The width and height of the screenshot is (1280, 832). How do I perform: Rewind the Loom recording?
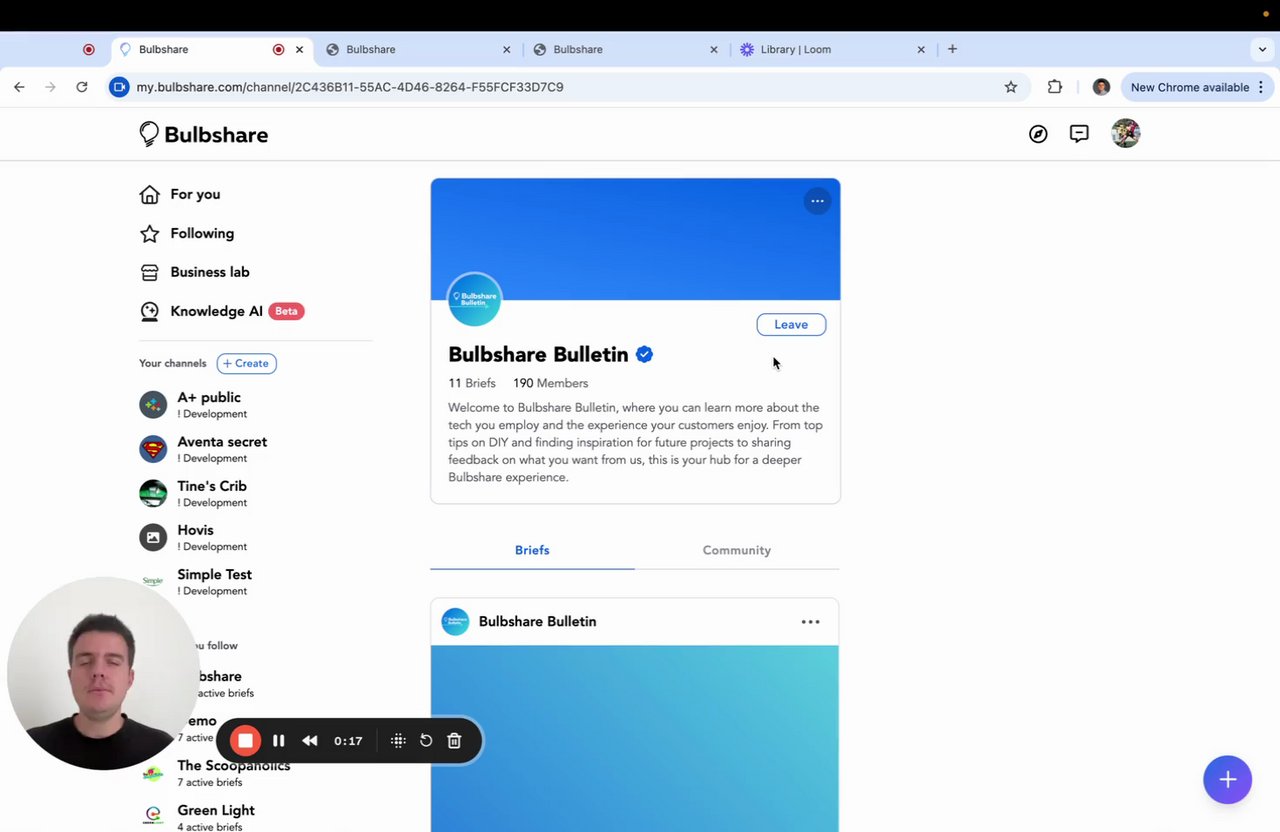(x=310, y=741)
